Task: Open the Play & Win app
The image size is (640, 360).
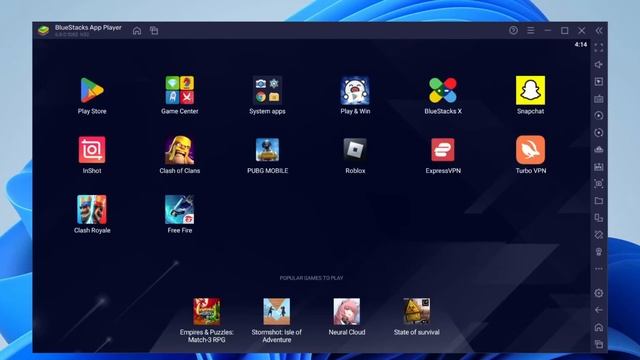Action: click(x=355, y=90)
